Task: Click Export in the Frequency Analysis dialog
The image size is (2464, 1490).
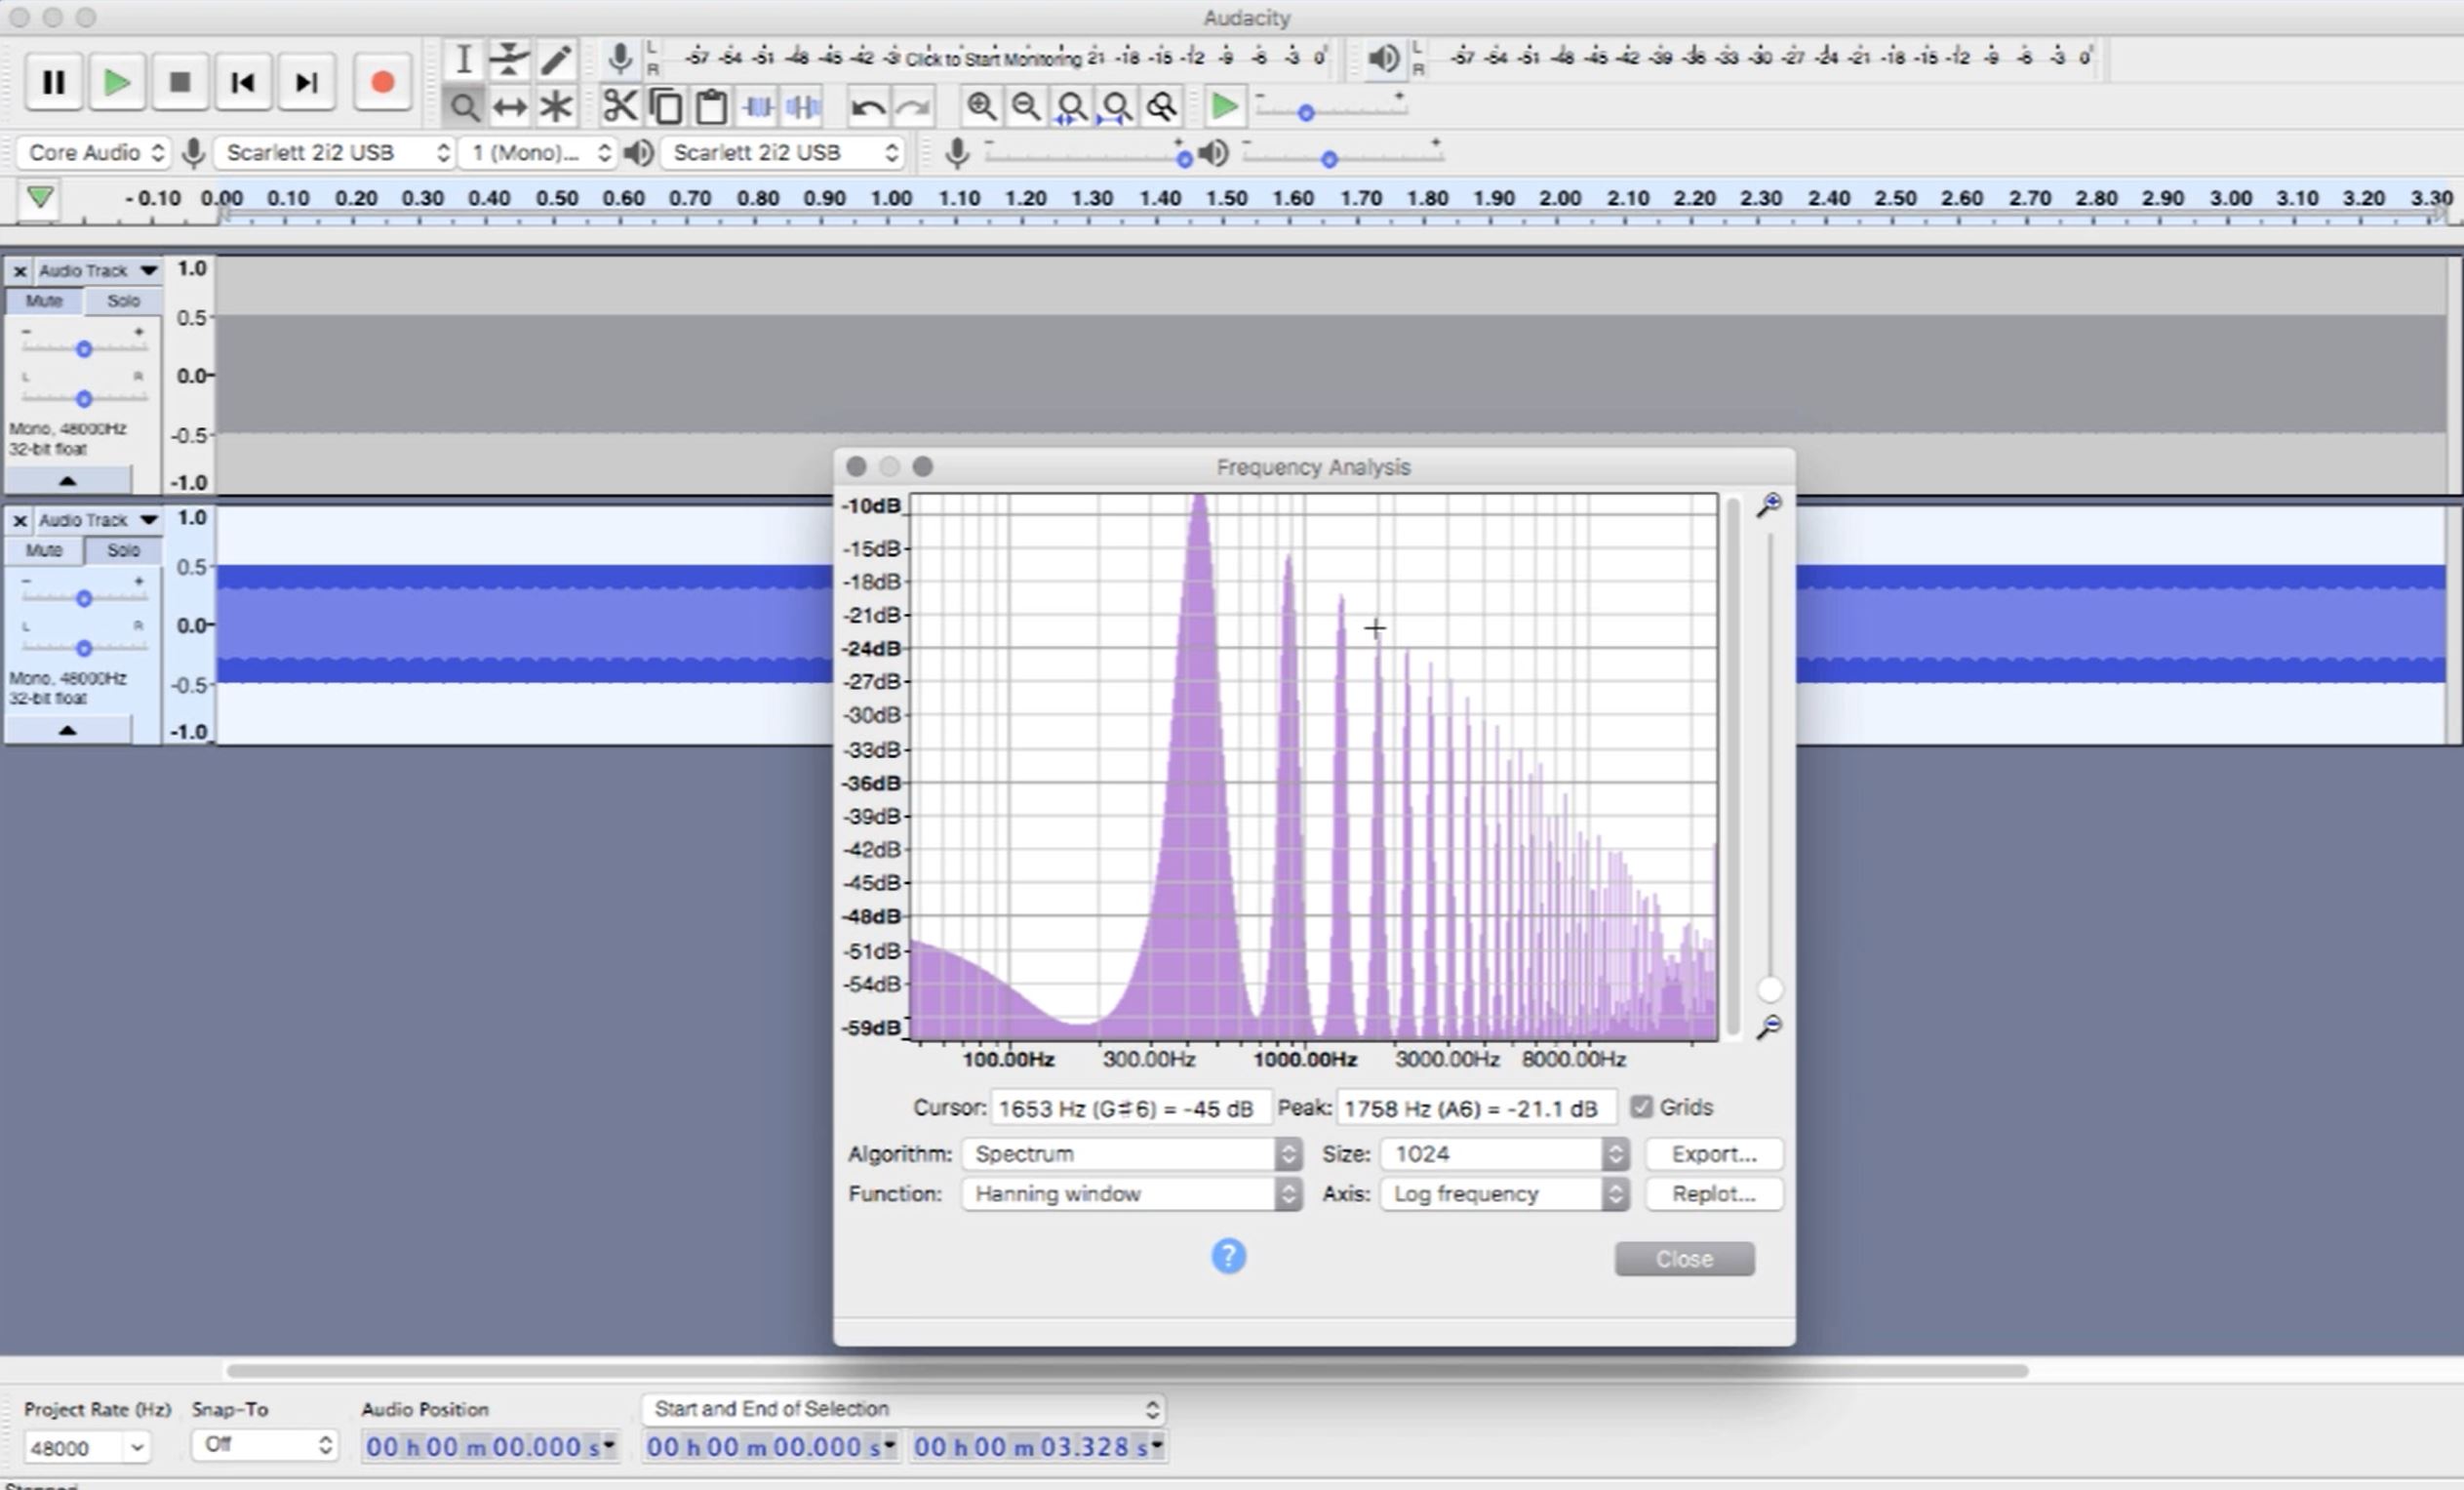Action: [x=1713, y=1153]
